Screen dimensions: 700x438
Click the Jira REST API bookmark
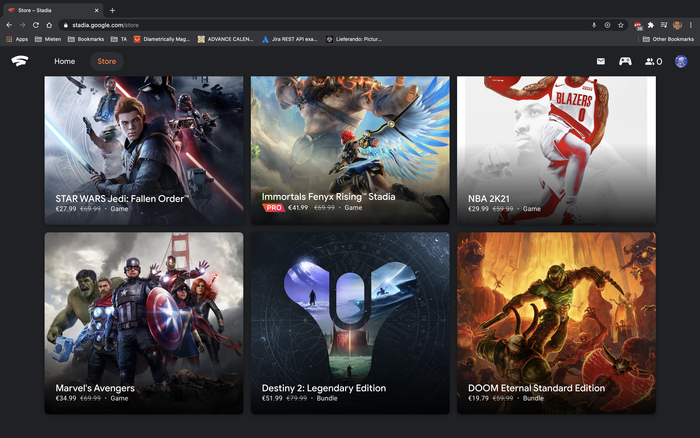289,39
